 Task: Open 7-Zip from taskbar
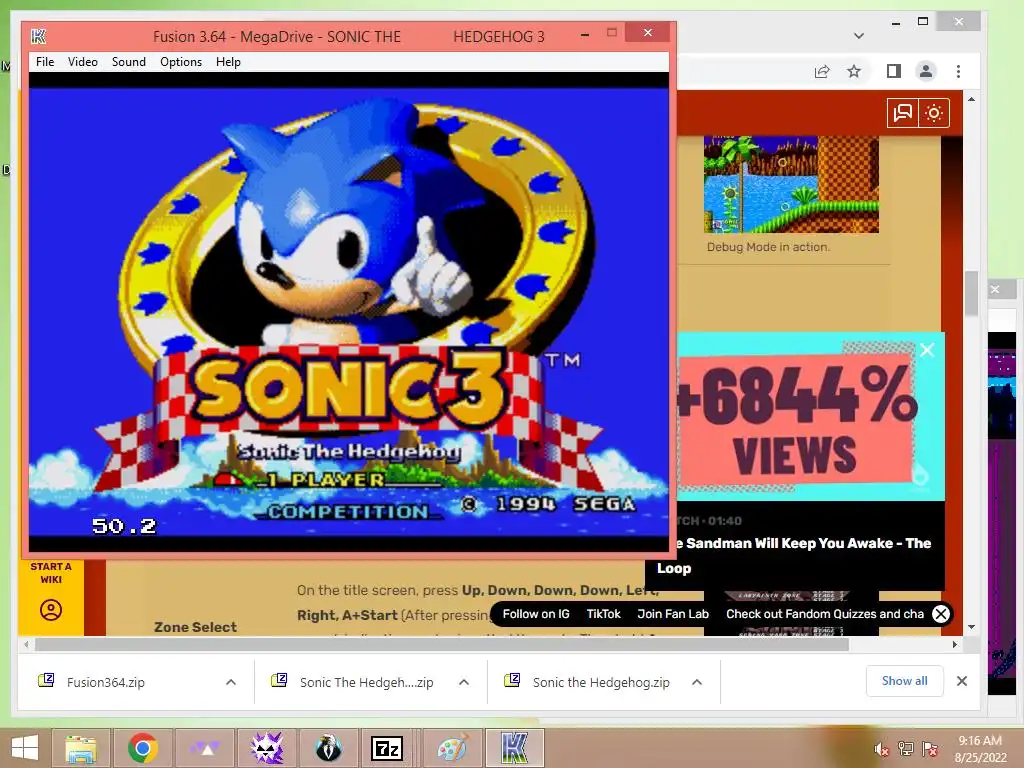(x=387, y=748)
